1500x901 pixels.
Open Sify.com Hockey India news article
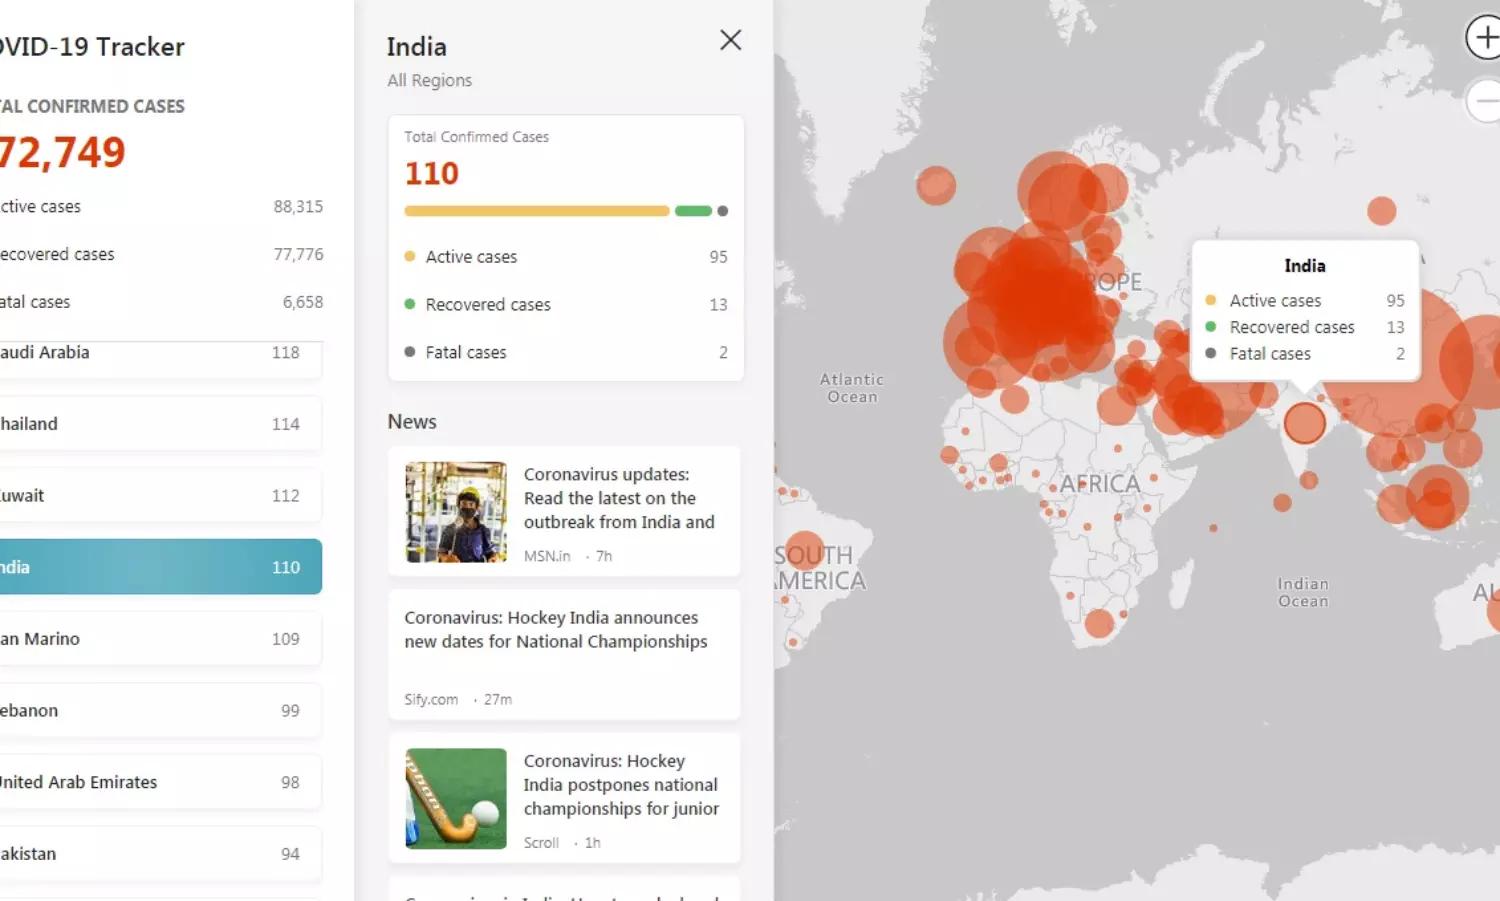(x=555, y=630)
